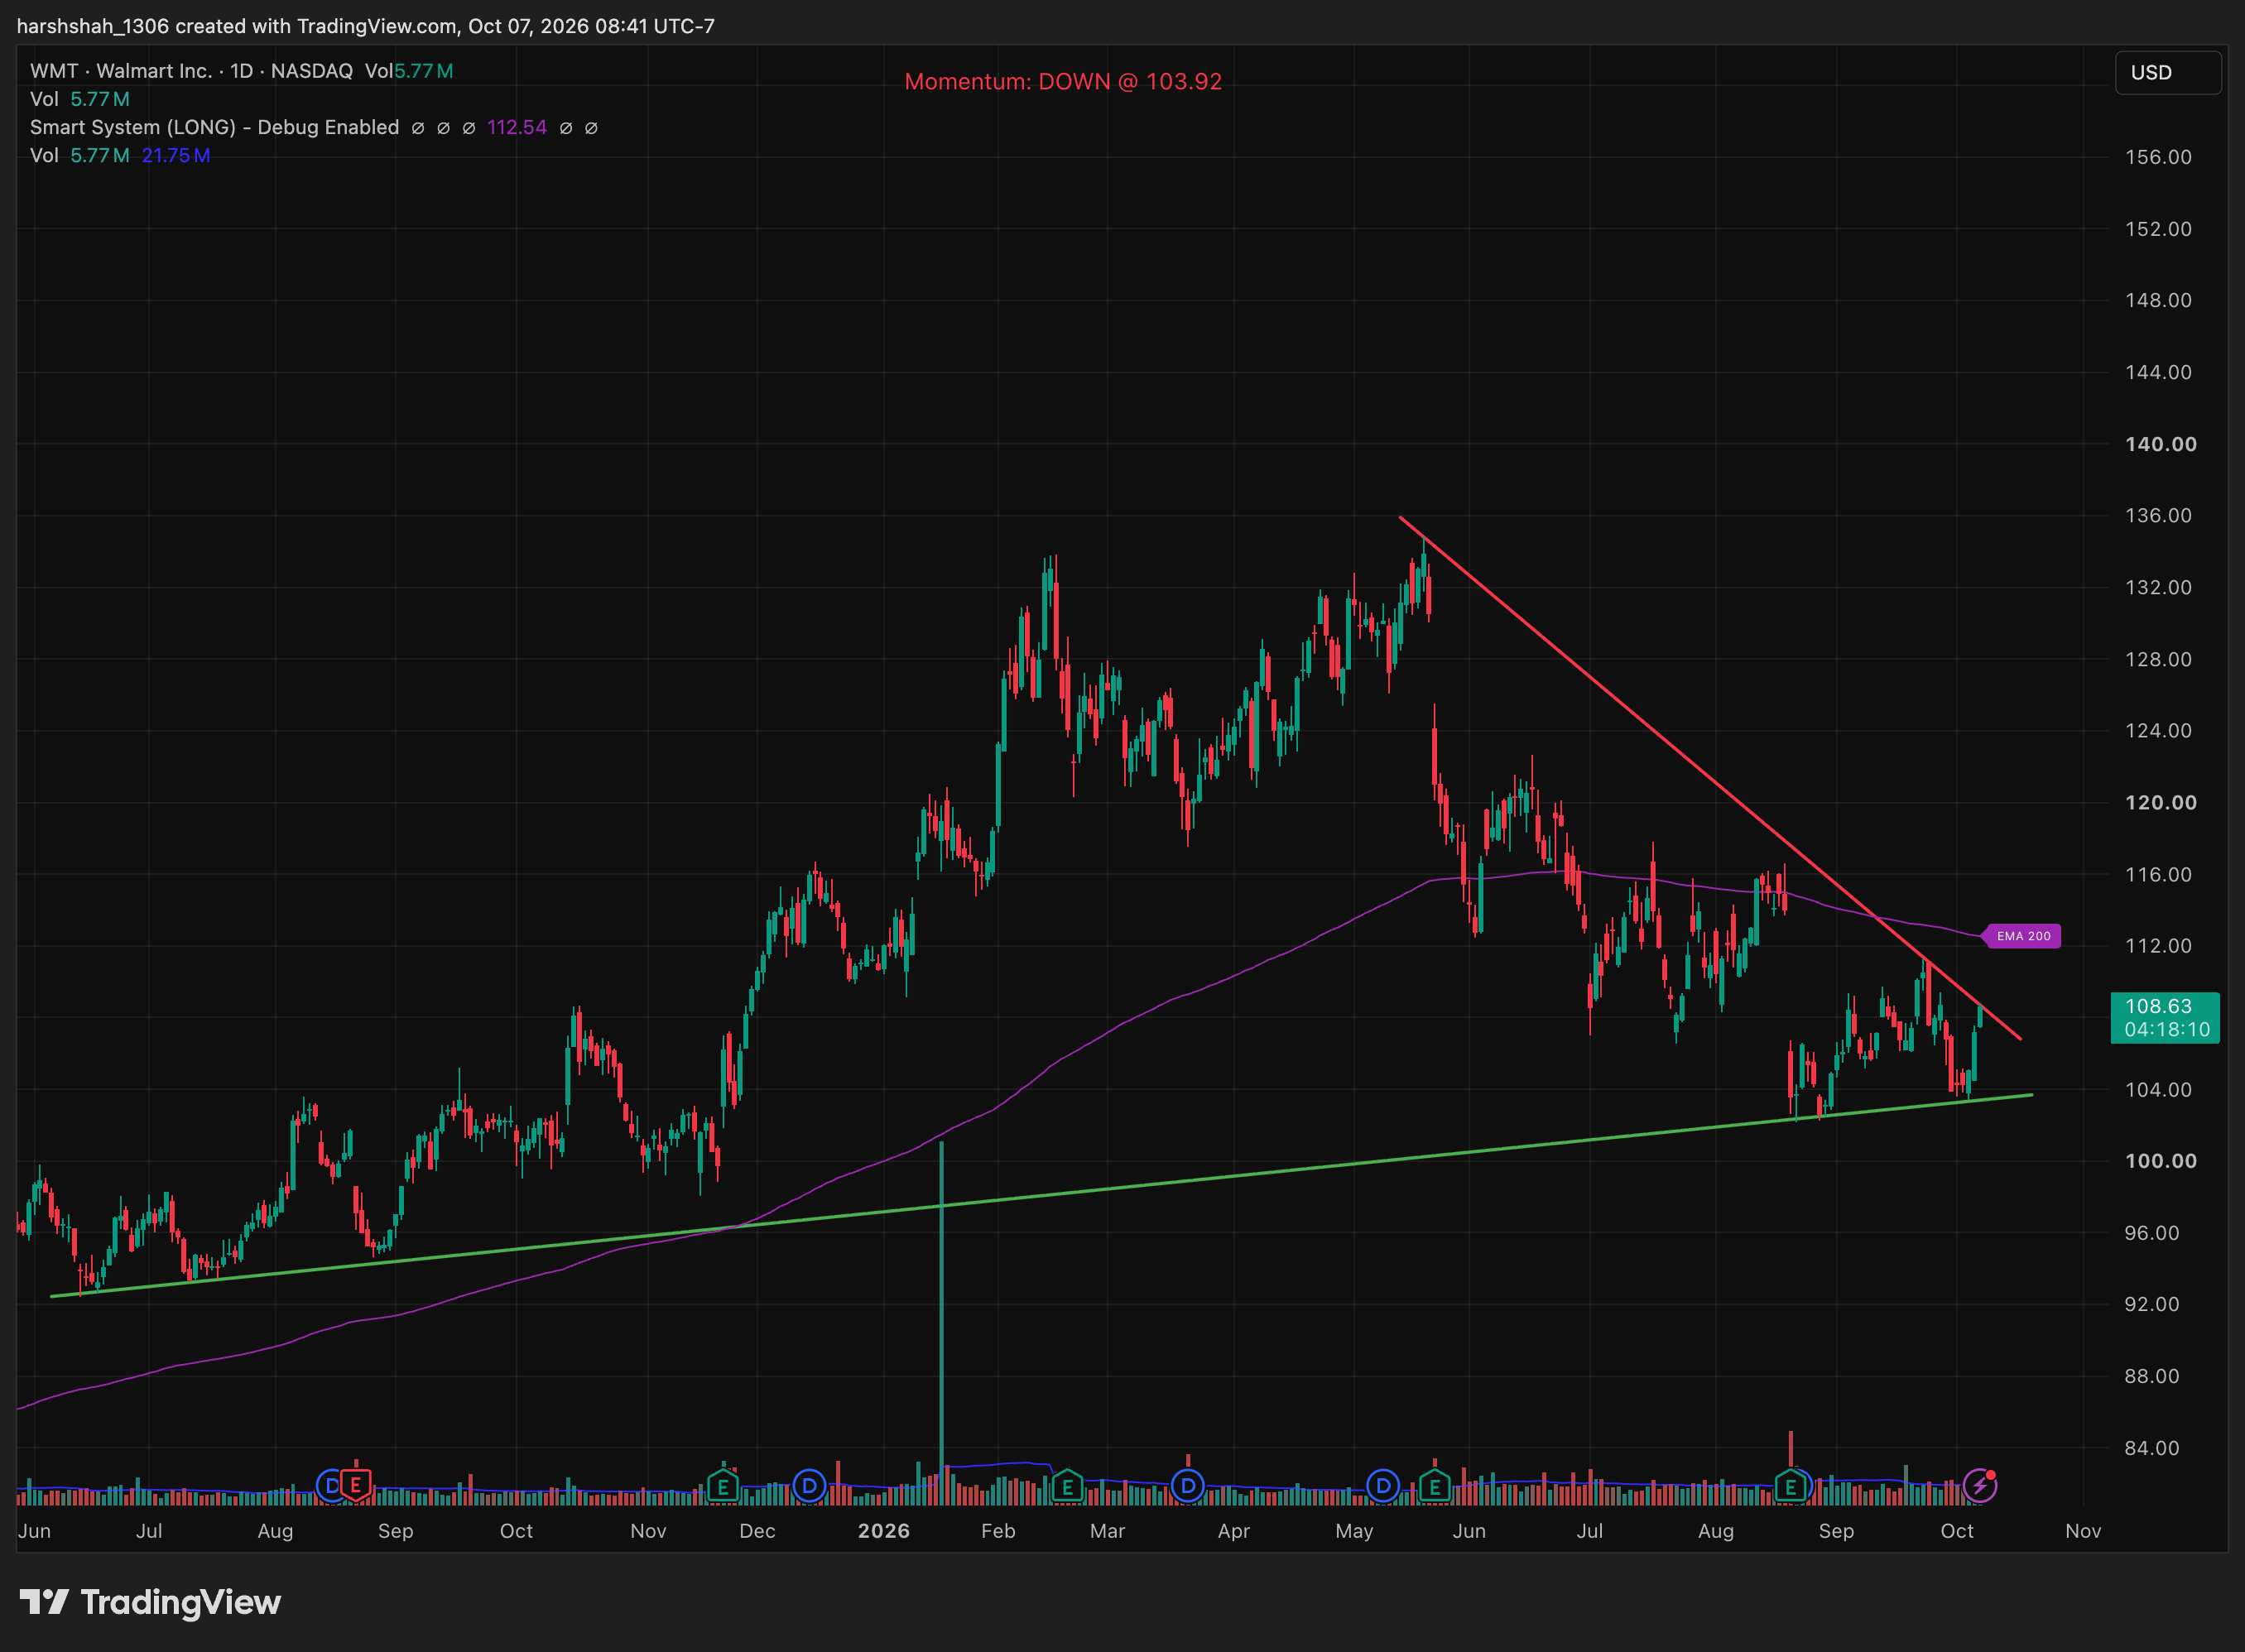Click the 120.00 price axis label
This screenshot has height=1652, width=2245.
pyautogui.click(x=2160, y=802)
